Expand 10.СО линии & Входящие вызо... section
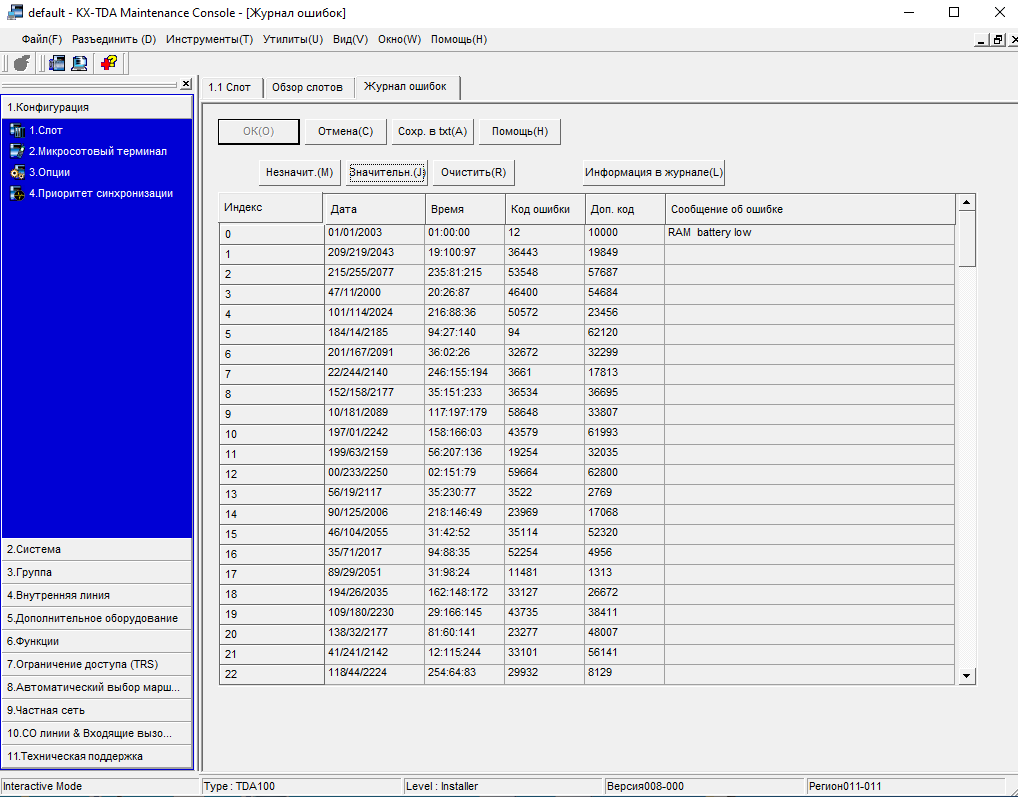Image resolution: width=1018 pixels, height=797 pixels. (97, 733)
